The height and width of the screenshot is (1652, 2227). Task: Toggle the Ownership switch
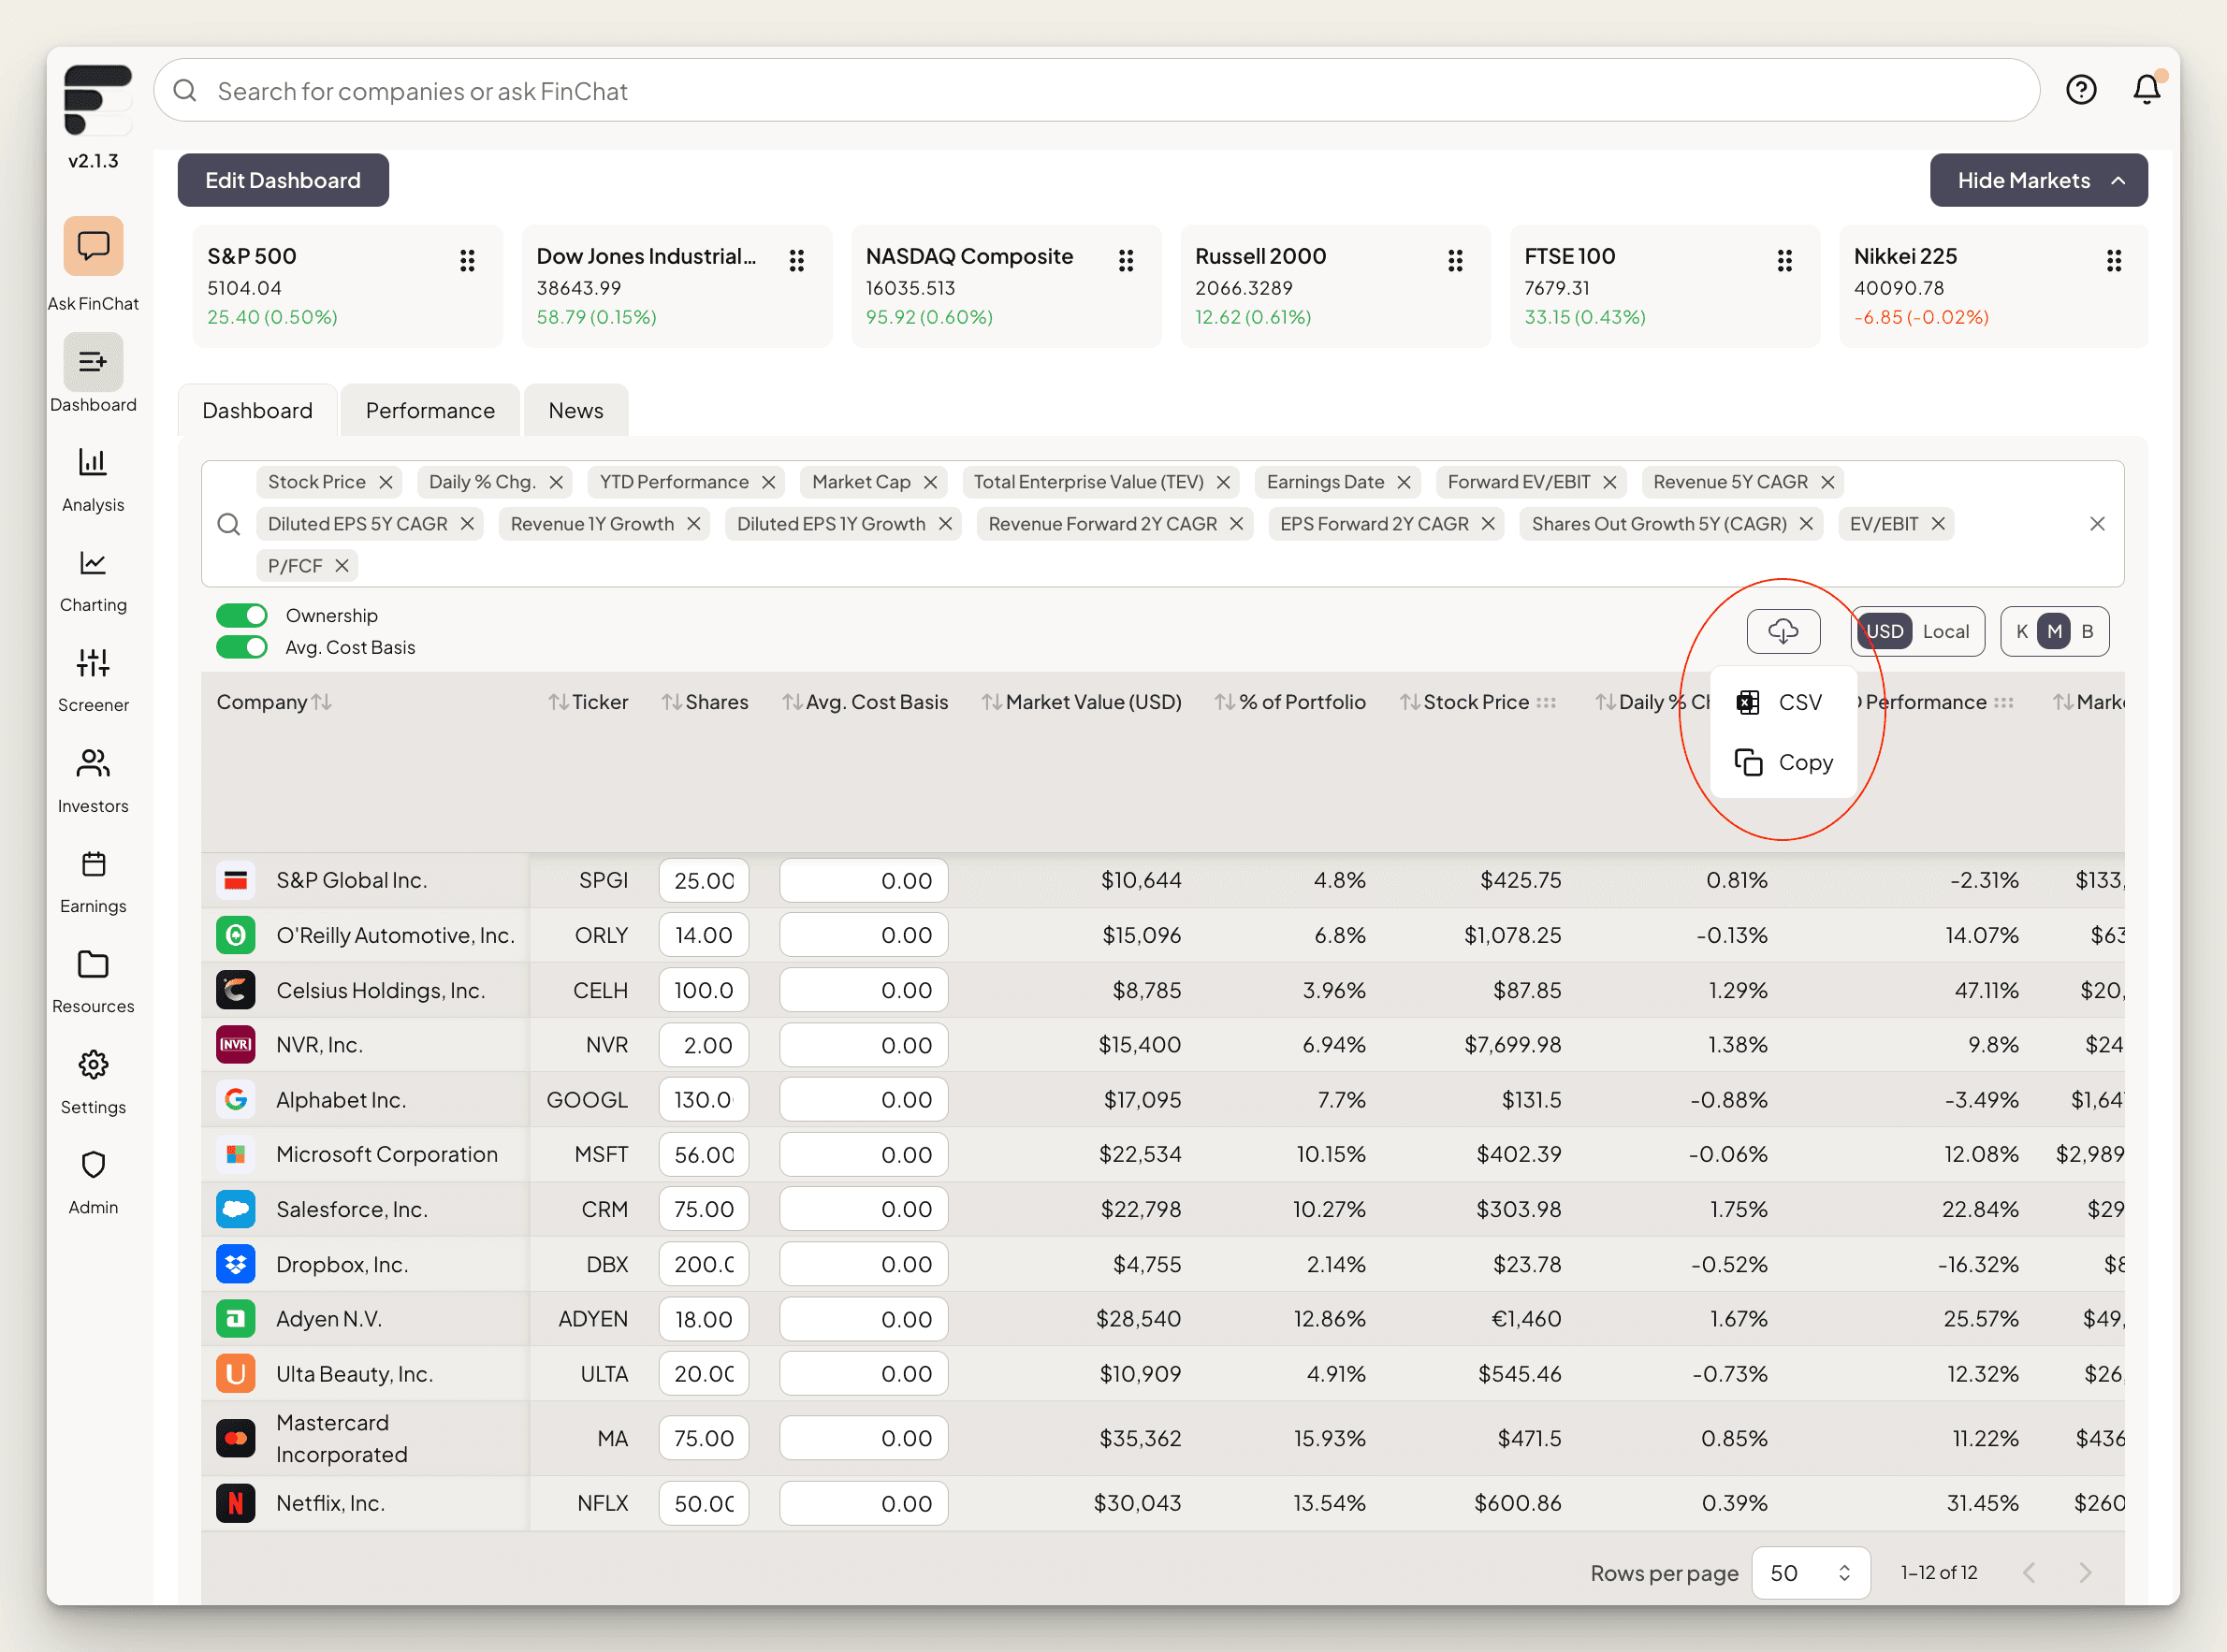(x=242, y=615)
